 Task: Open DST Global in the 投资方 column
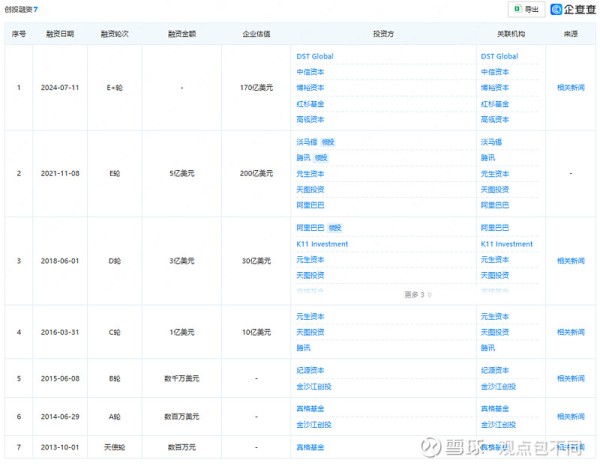(x=315, y=56)
